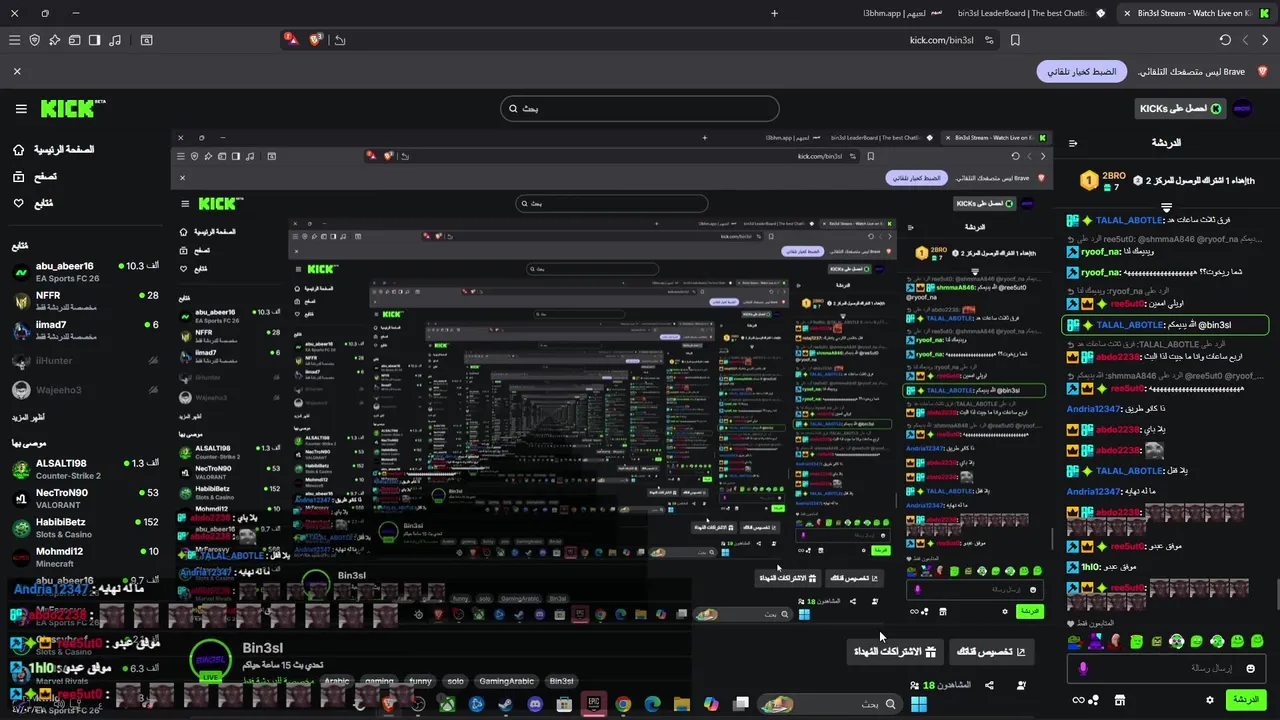Viewport: 1280px width, 720px height.
Task: Click the highlighted TALAL_ABOTLE message in main chat
Action: [x=1165, y=325]
